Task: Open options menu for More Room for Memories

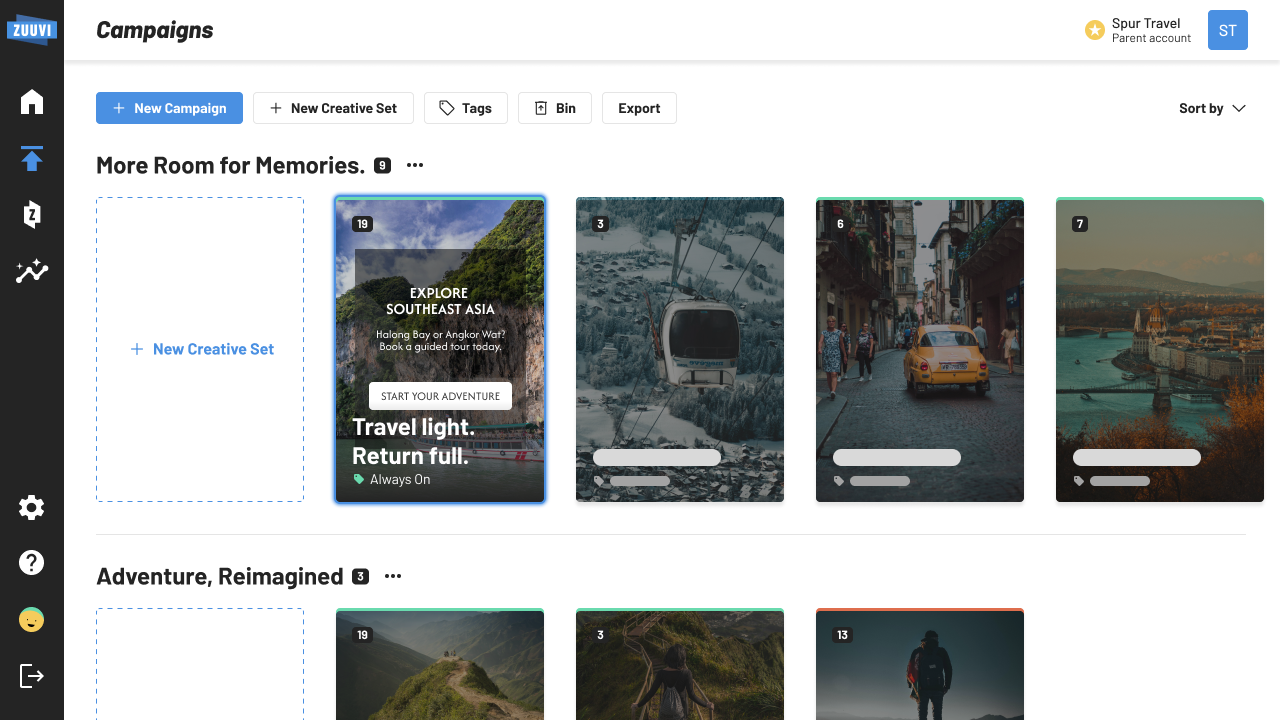Action: click(415, 166)
